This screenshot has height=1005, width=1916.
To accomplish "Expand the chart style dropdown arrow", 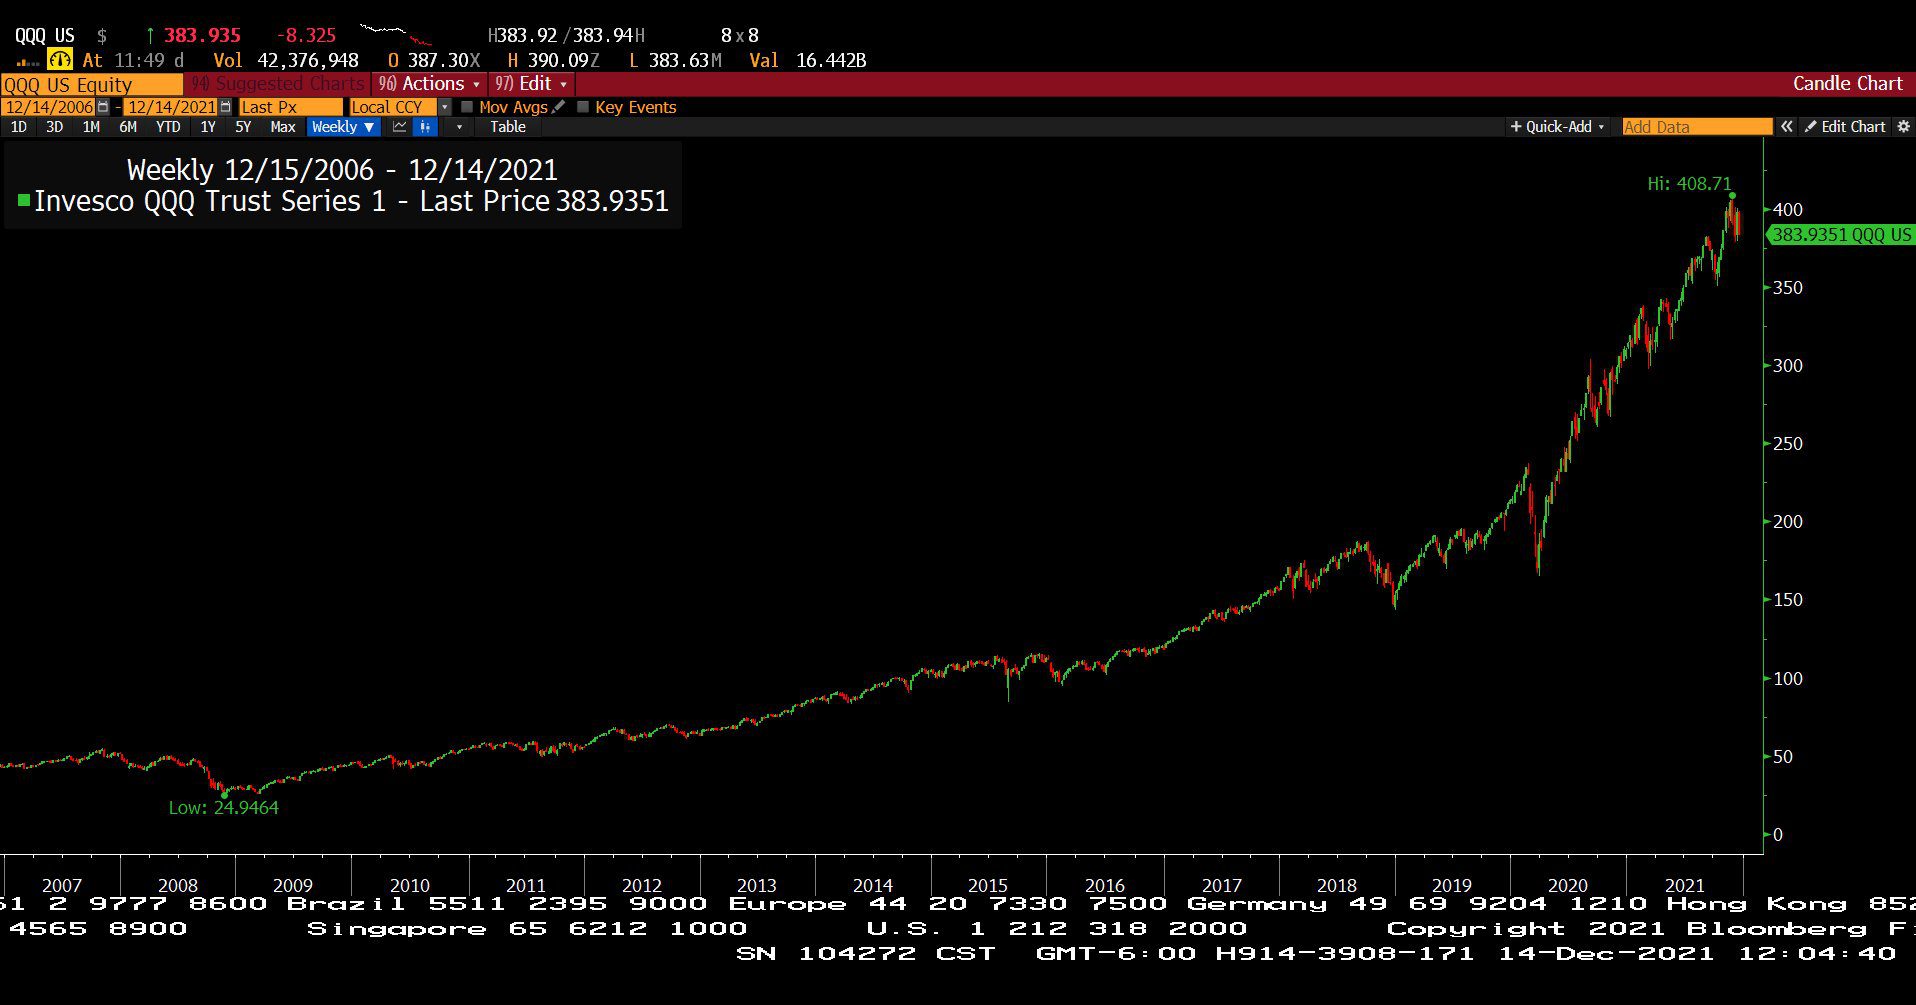I will click(459, 127).
